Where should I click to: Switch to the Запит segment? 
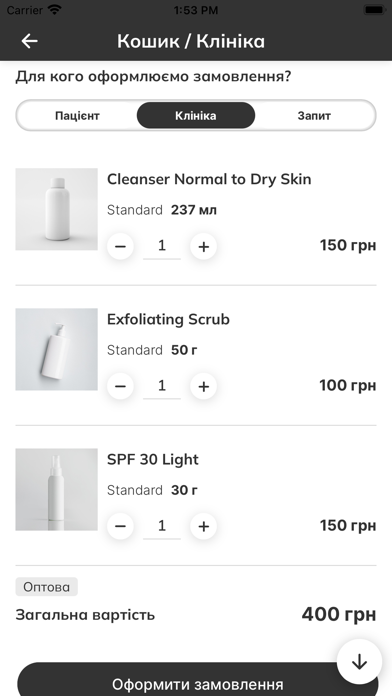tap(314, 115)
